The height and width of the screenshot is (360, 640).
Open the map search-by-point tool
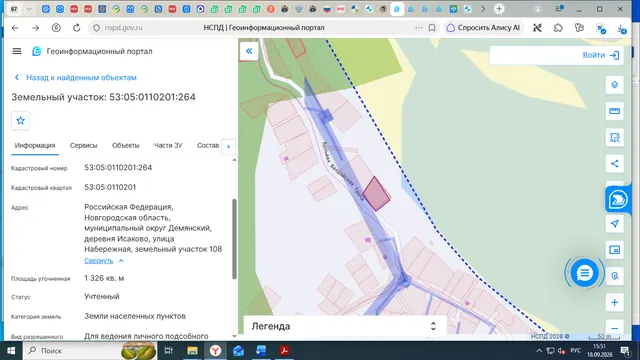pyautogui.click(x=614, y=276)
